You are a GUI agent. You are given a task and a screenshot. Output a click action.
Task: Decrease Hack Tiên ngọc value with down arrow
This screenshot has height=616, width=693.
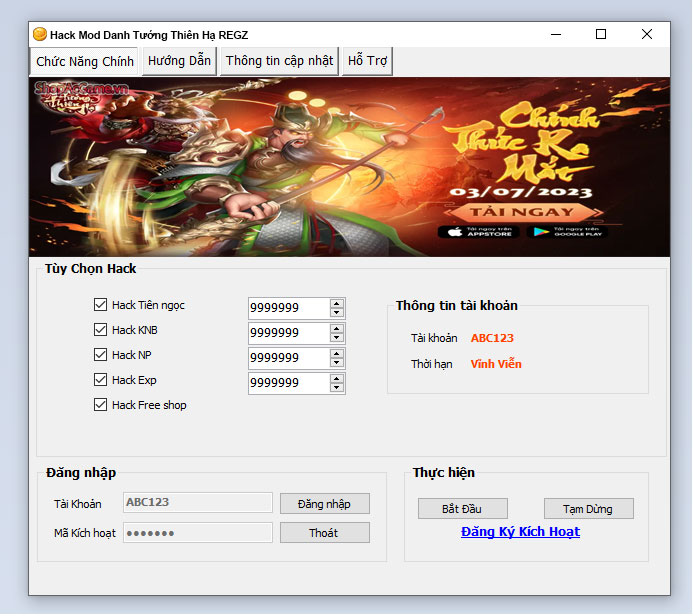[336, 312]
